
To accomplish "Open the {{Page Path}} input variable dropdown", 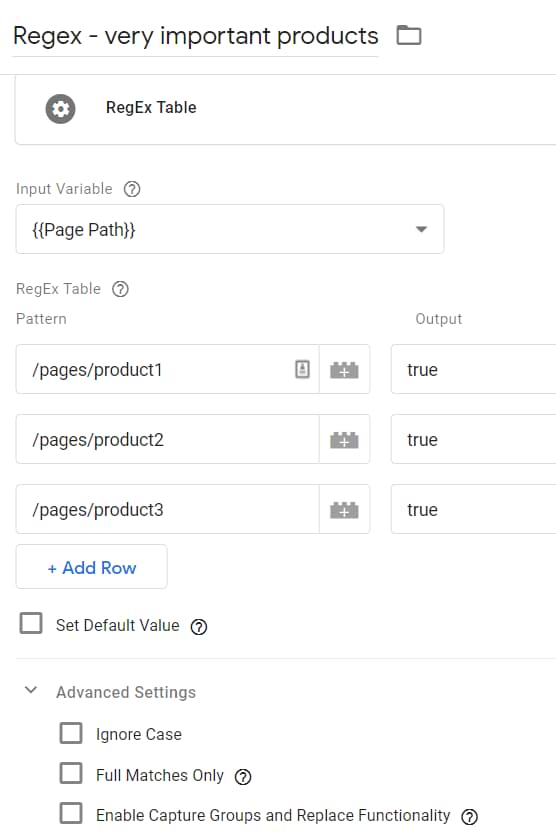I will coord(230,229).
